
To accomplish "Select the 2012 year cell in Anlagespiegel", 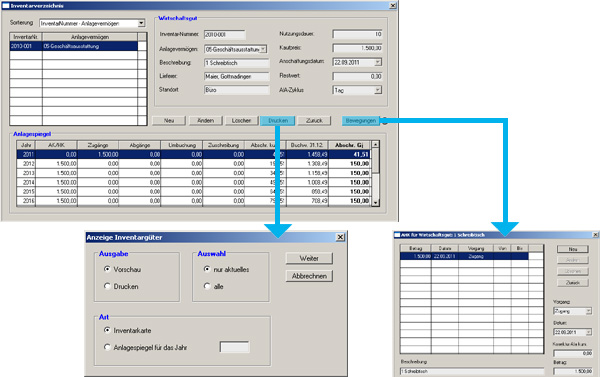I will 26,164.
